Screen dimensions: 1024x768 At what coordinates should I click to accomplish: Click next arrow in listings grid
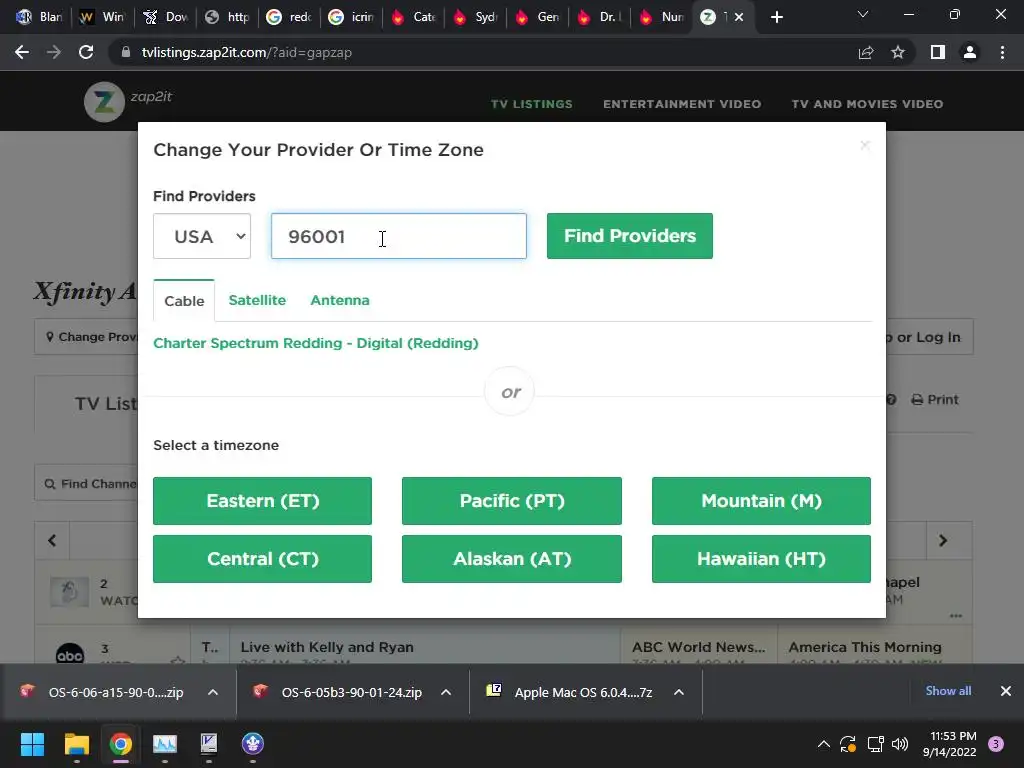click(x=942, y=541)
